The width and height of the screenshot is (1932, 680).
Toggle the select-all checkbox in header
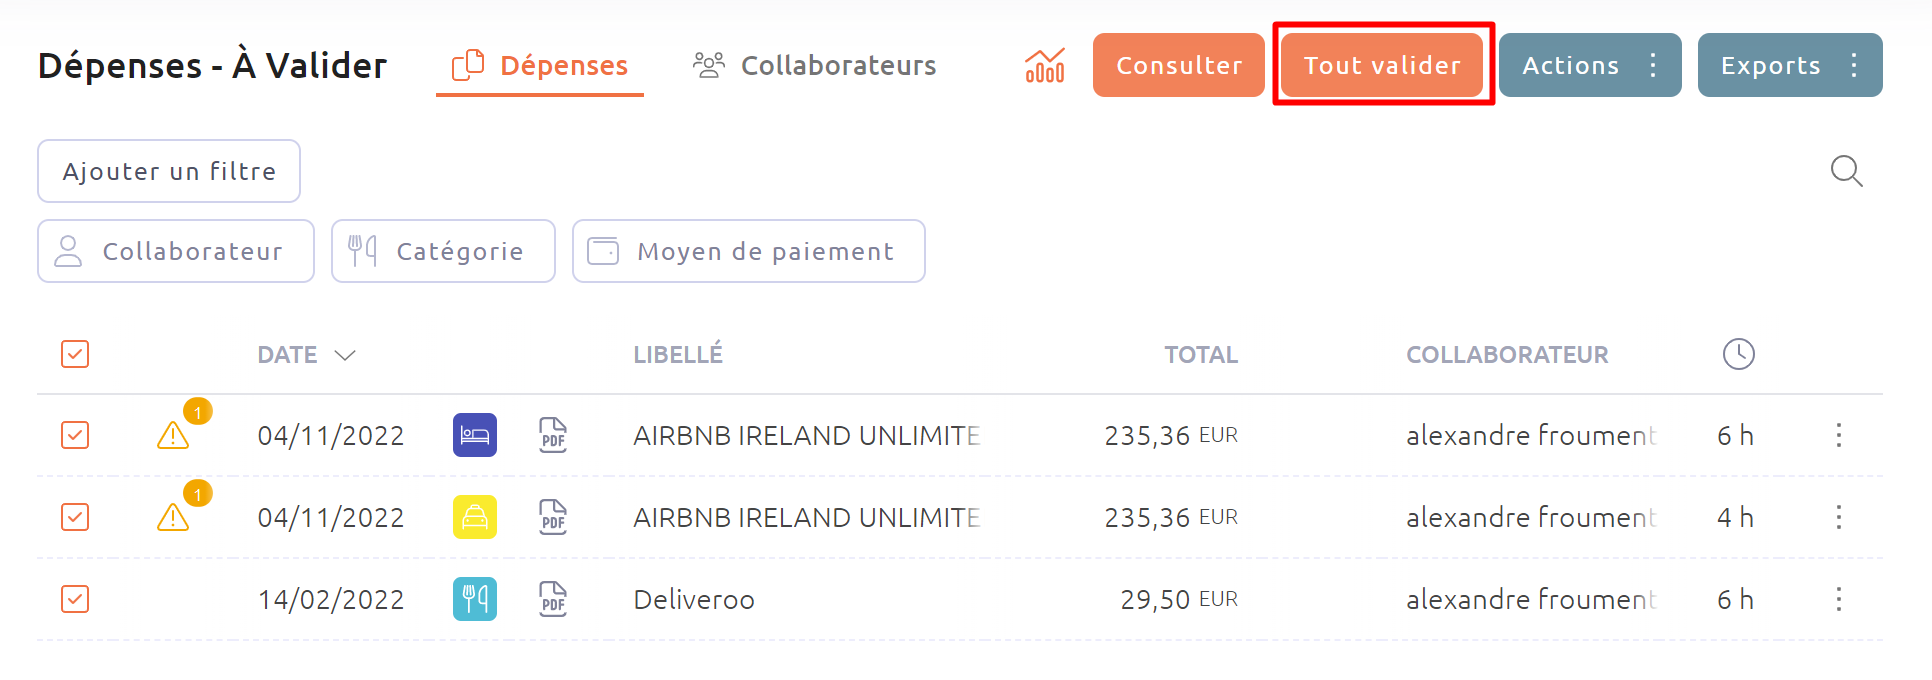click(75, 354)
